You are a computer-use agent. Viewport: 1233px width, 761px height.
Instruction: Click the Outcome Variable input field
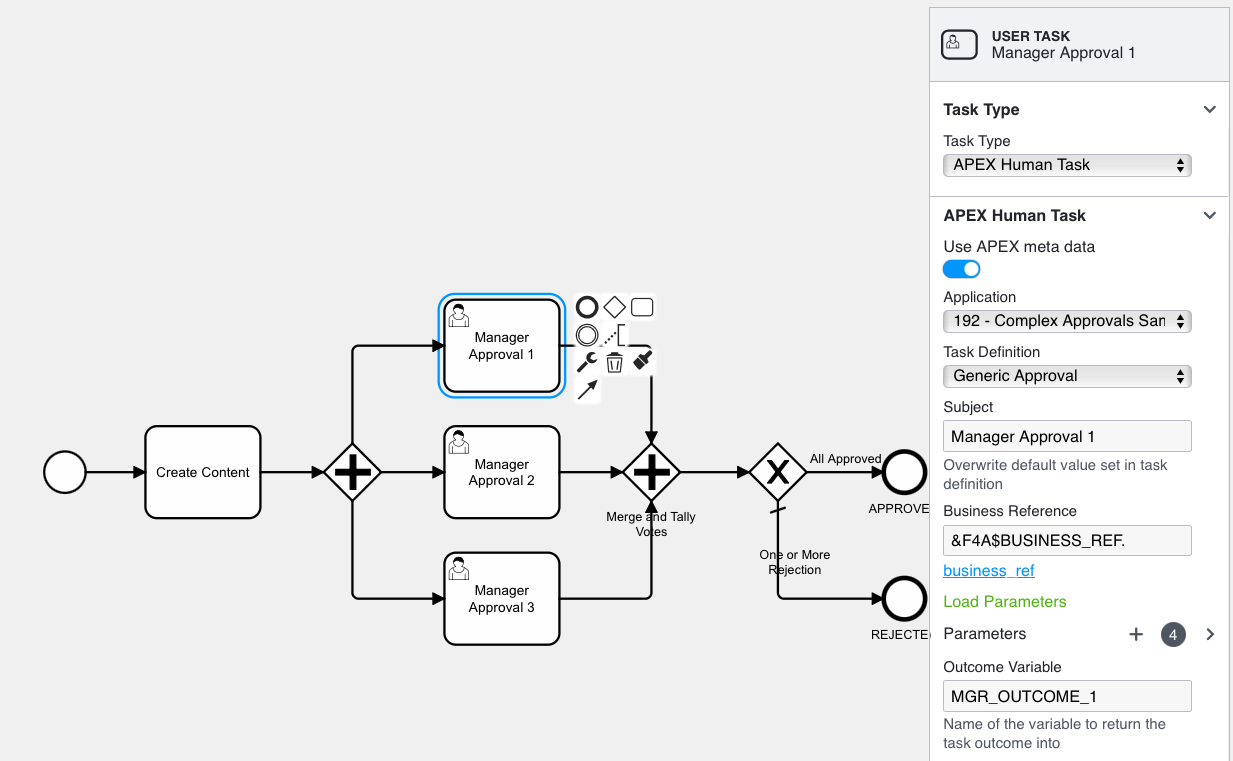coord(1067,696)
